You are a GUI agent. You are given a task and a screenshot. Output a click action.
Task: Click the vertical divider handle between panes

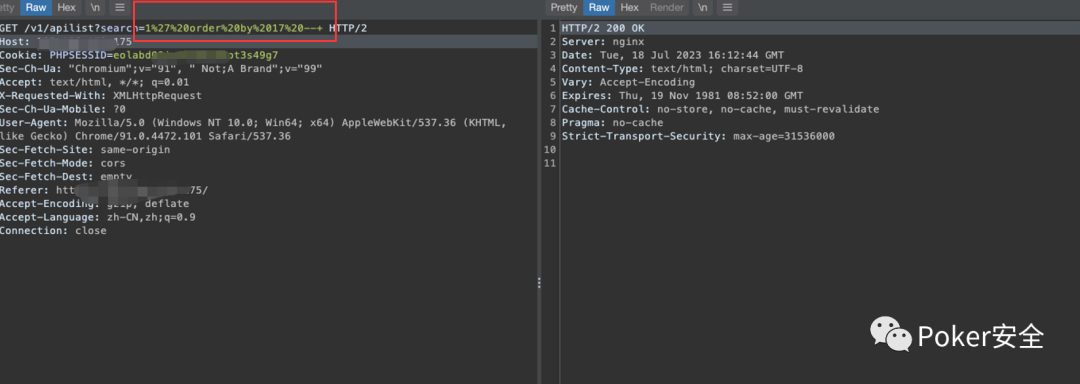click(x=539, y=283)
